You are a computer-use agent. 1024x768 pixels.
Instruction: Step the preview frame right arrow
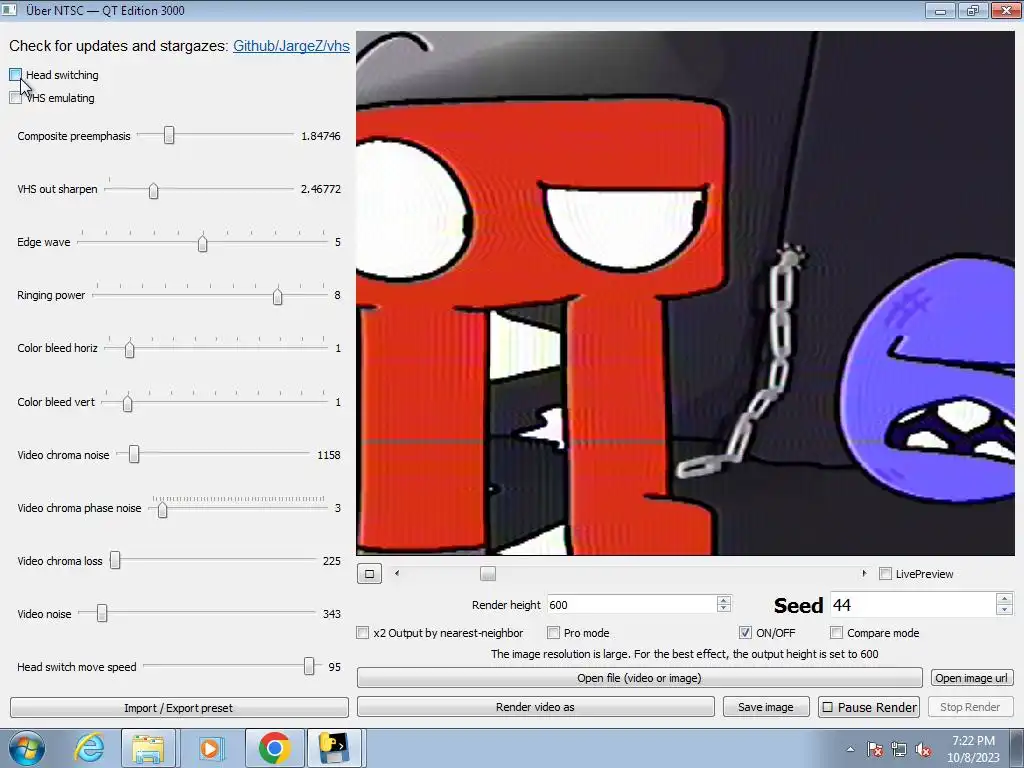(x=864, y=573)
